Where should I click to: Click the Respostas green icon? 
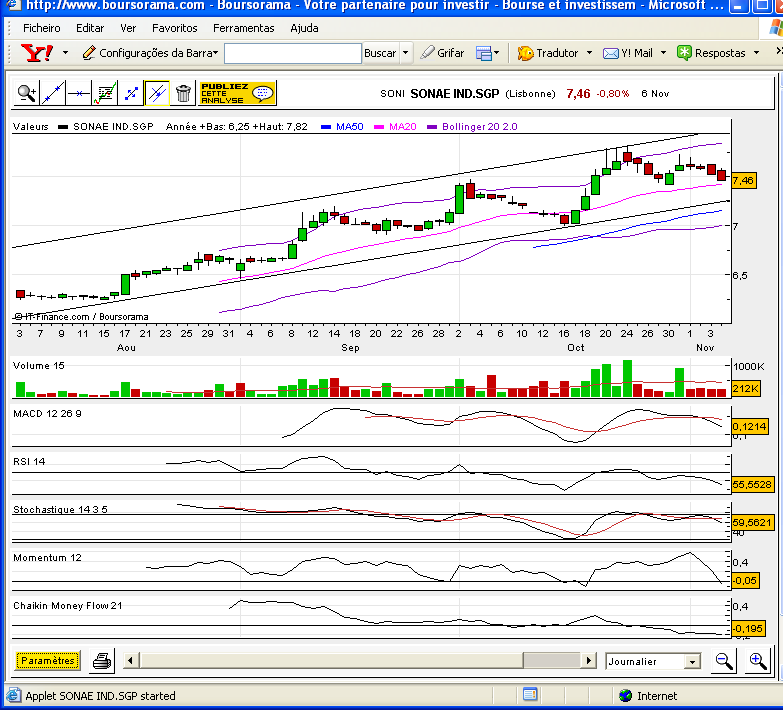pos(684,52)
